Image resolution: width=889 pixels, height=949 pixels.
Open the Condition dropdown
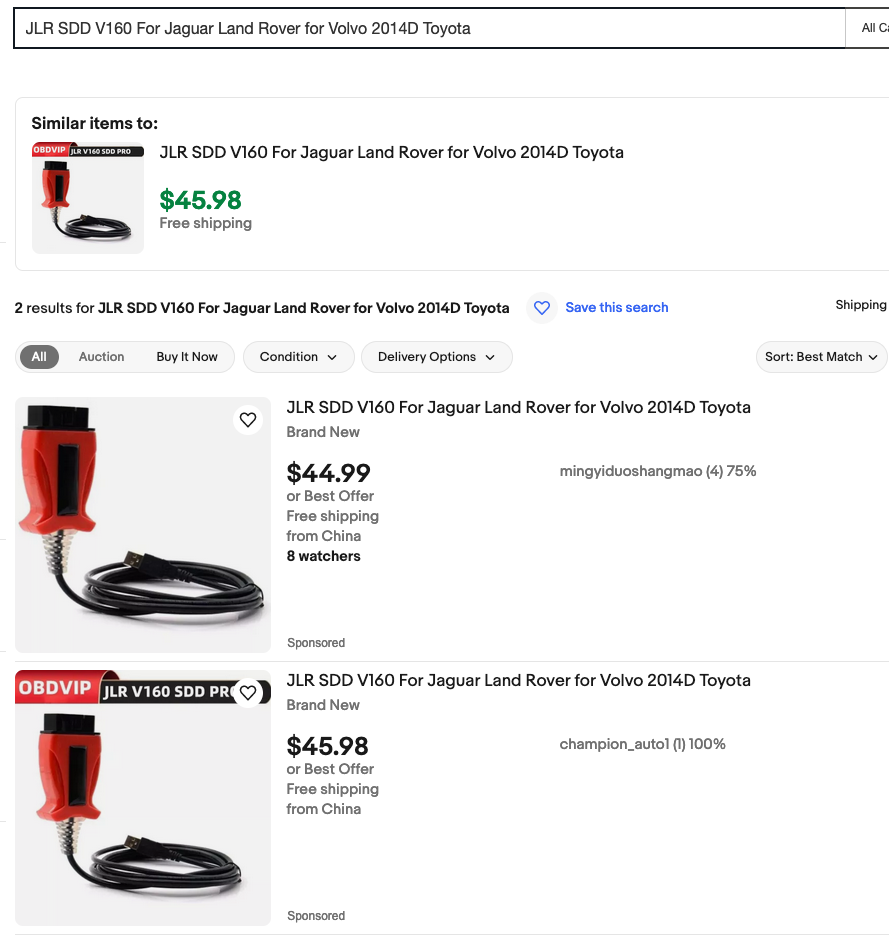(x=298, y=357)
